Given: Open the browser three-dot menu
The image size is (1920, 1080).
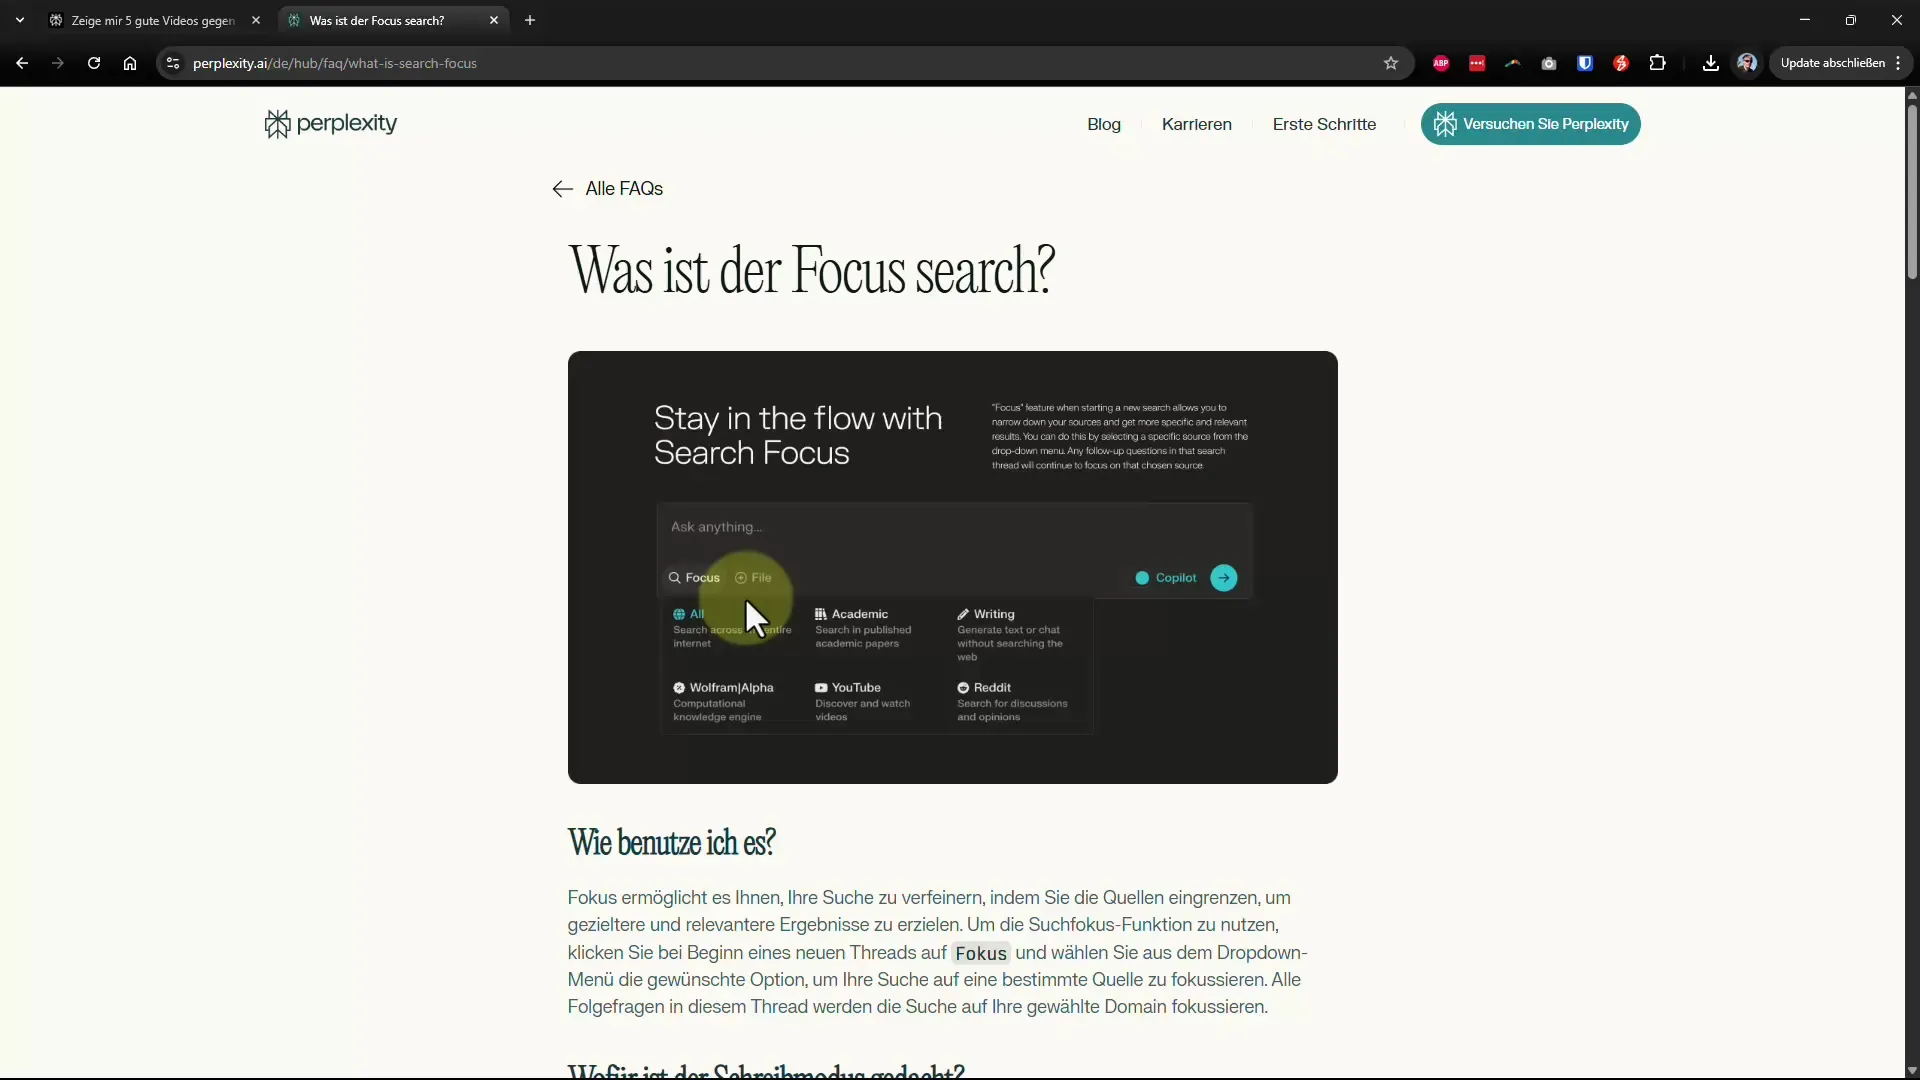Looking at the screenshot, I should tap(1898, 63).
